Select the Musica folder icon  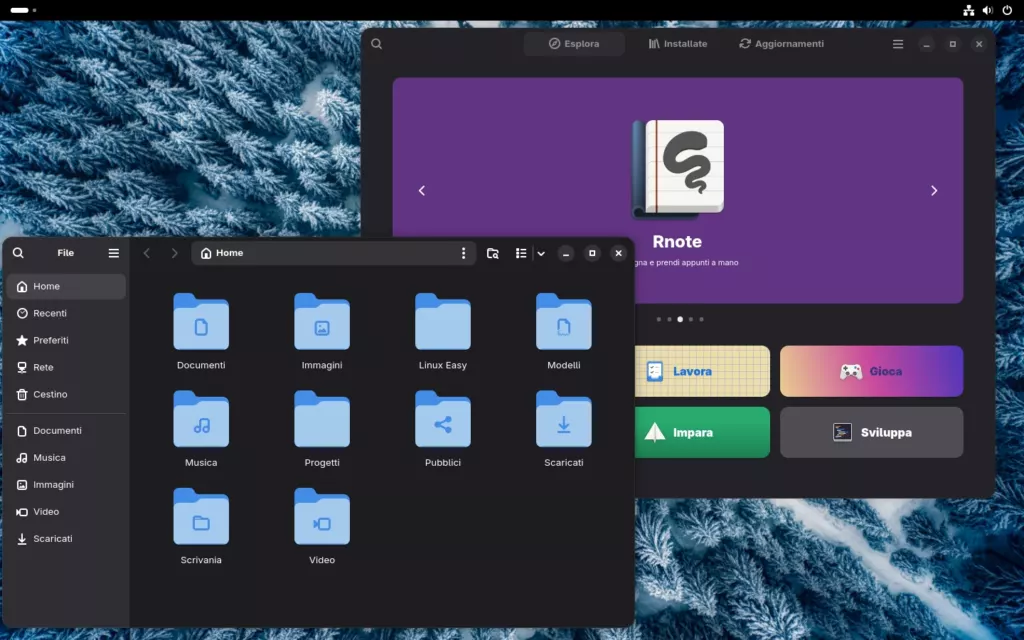[201, 419]
